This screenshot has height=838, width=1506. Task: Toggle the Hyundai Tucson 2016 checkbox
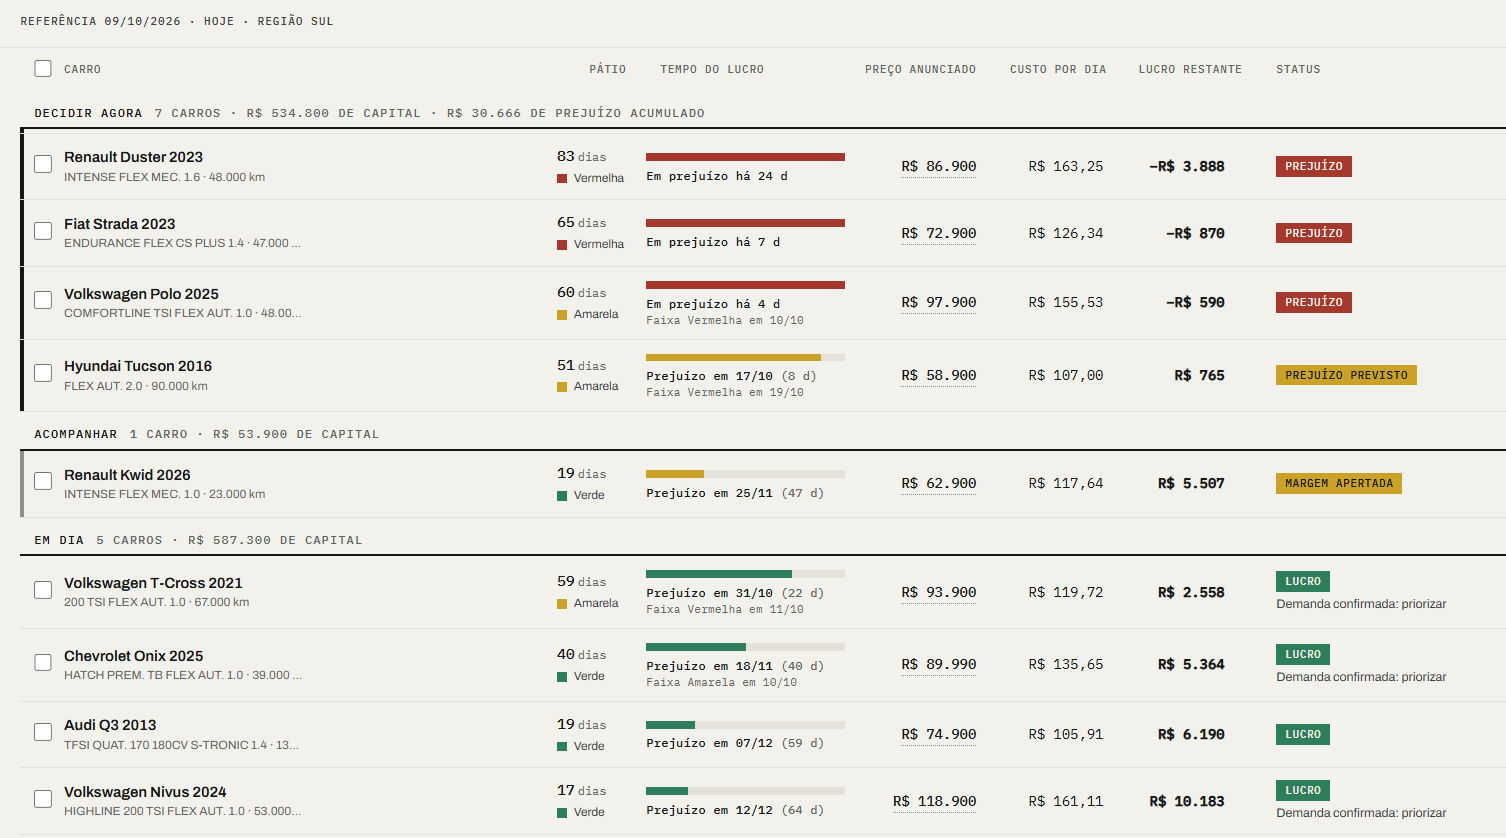tap(43, 373)
